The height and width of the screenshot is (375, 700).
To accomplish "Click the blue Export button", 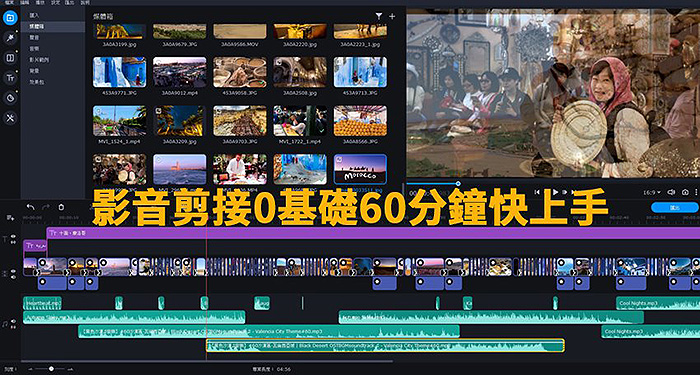I will point(674,208).
